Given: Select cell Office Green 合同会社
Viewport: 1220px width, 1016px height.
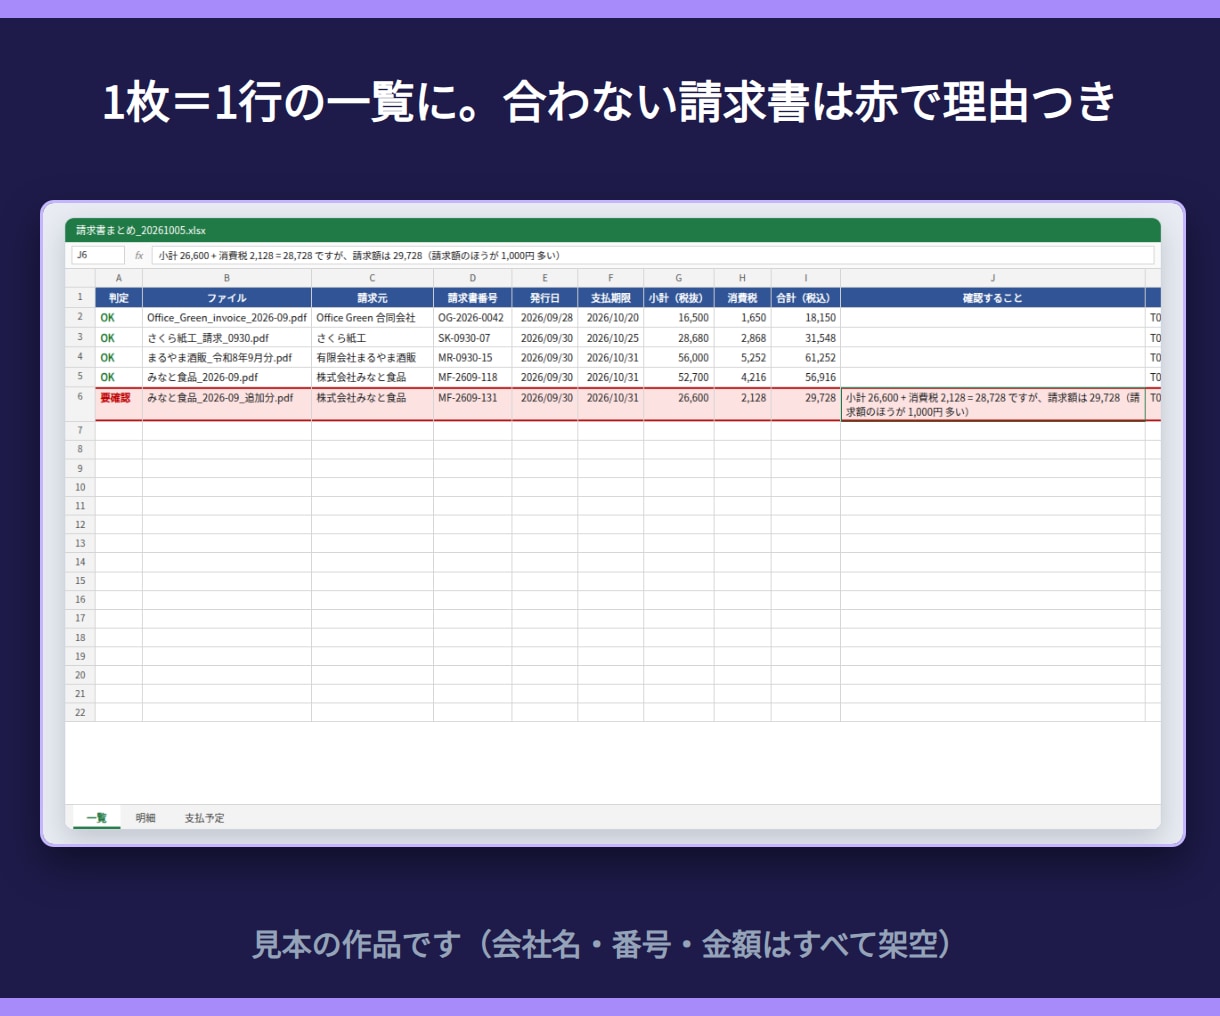Looking at the screenshot, I should point(372,318).
